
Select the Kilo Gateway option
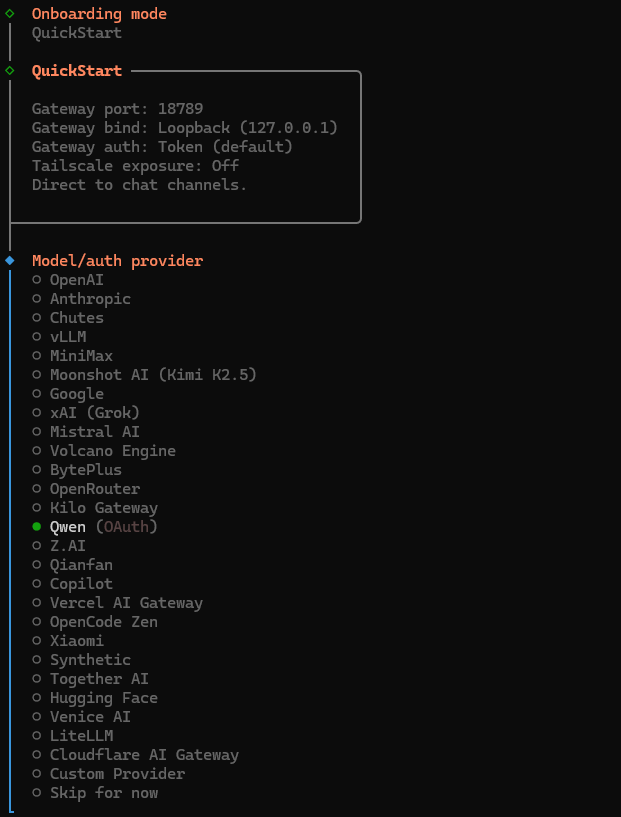coord(95,508)
